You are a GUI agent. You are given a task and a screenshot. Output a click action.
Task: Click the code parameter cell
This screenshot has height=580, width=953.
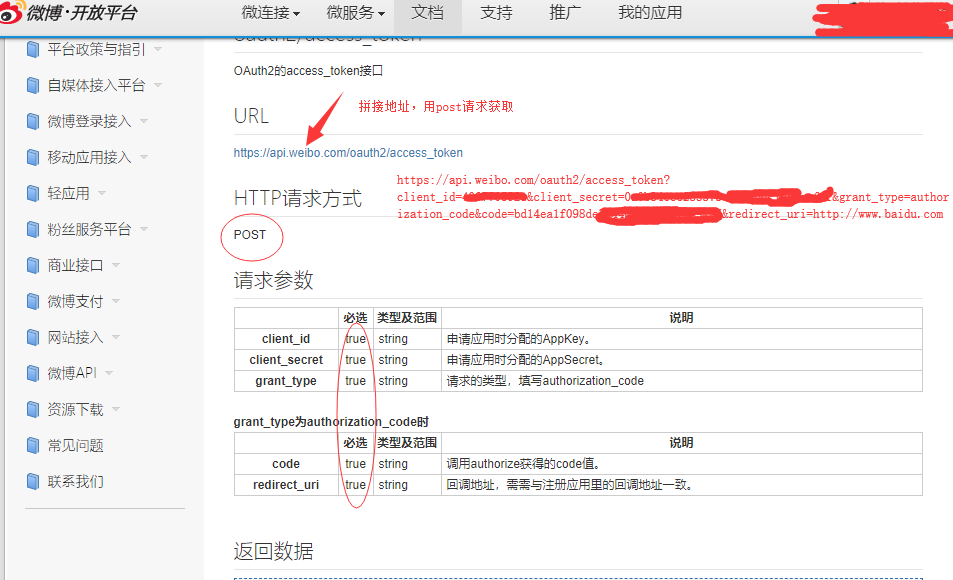tap(286, 464)
